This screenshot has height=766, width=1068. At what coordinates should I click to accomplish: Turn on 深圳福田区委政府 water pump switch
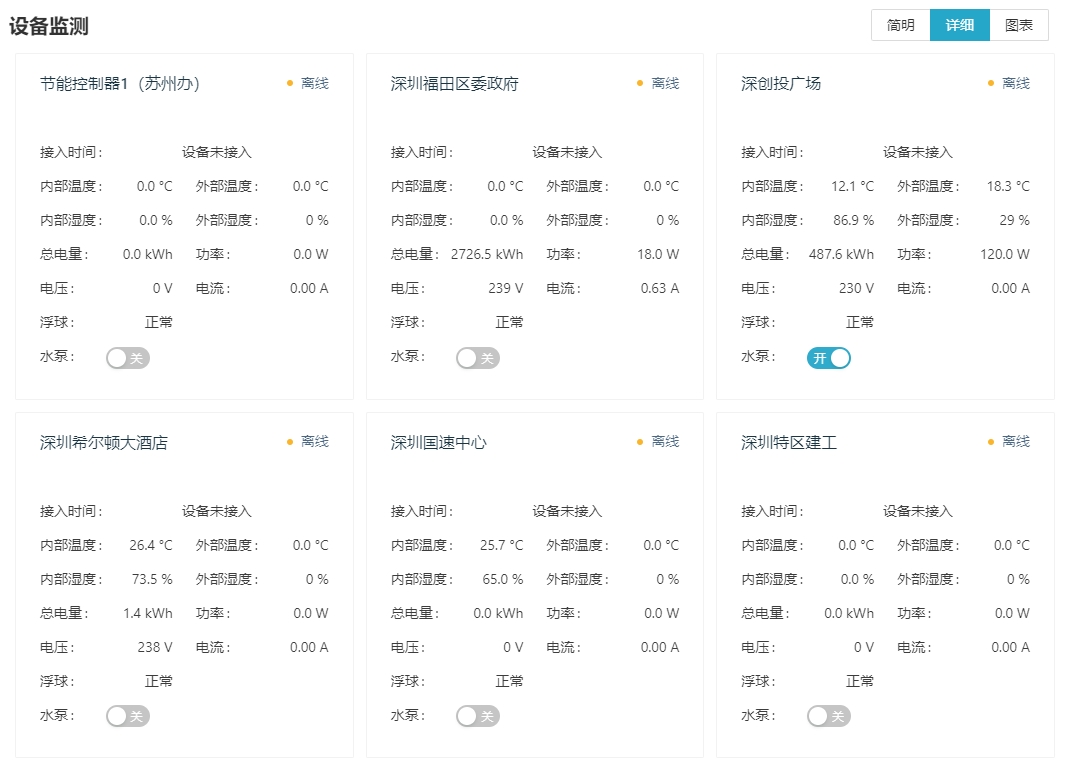[x=478, y=358]
